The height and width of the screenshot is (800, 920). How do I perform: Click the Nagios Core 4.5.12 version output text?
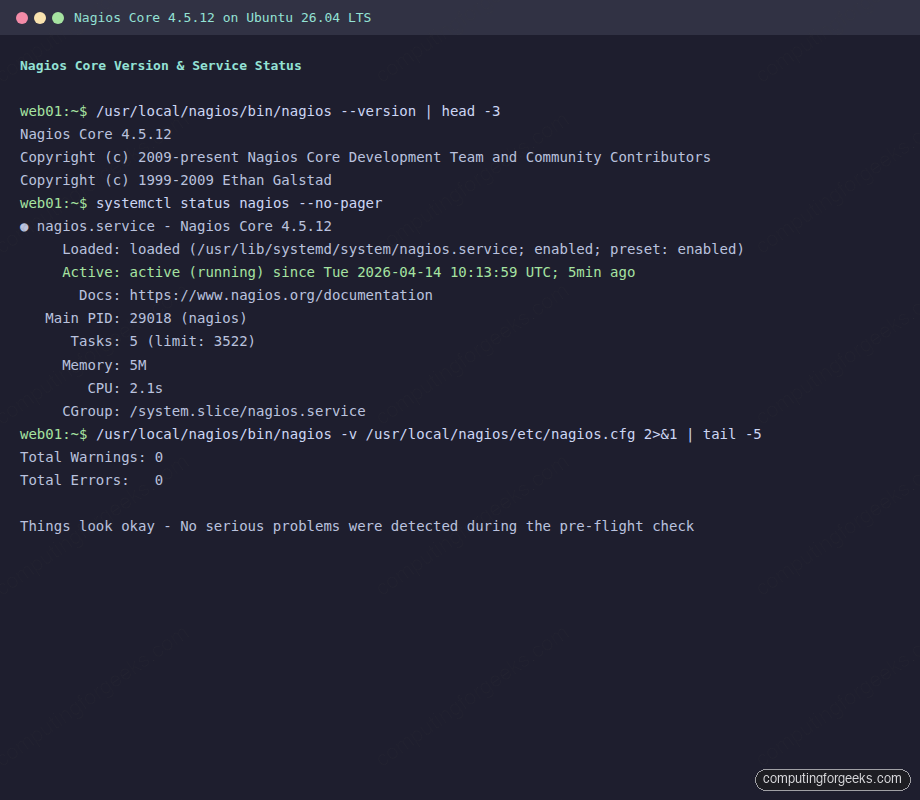(x=96, y=134)
